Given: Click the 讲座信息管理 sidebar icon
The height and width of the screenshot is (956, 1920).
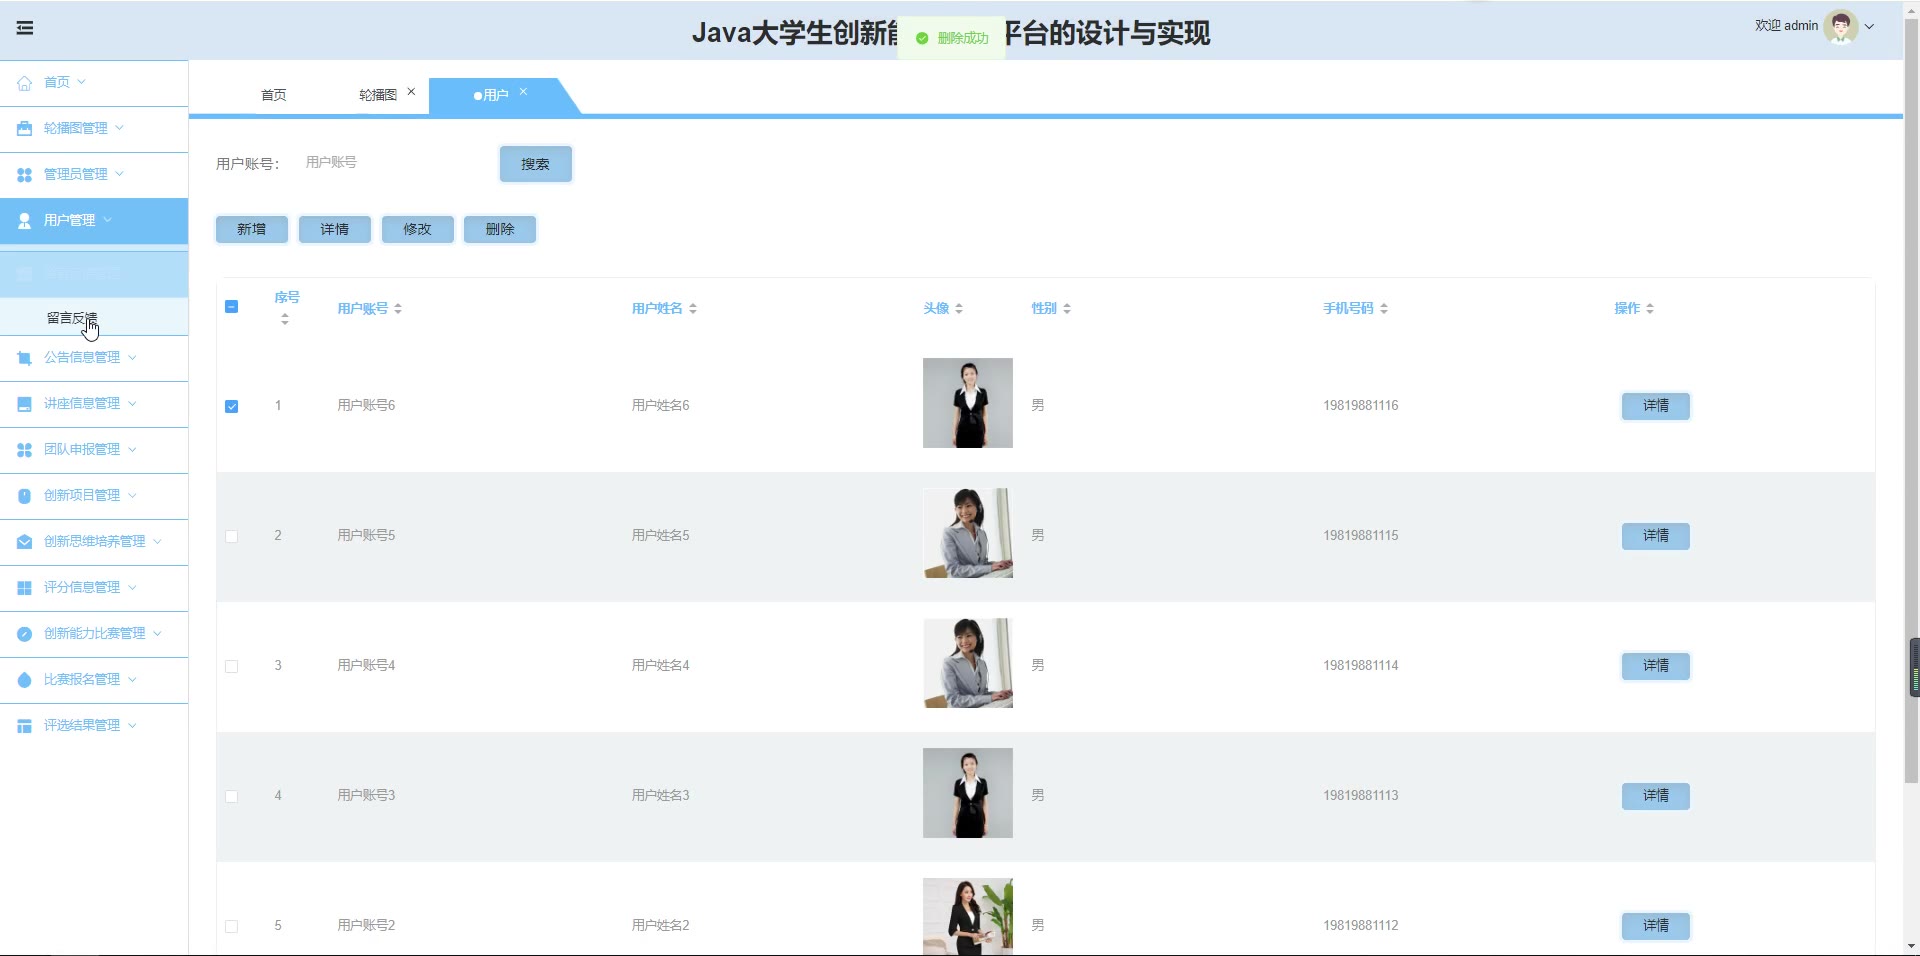Looking at the screenshot, I should pyautogui.click(x=24, y=404).
